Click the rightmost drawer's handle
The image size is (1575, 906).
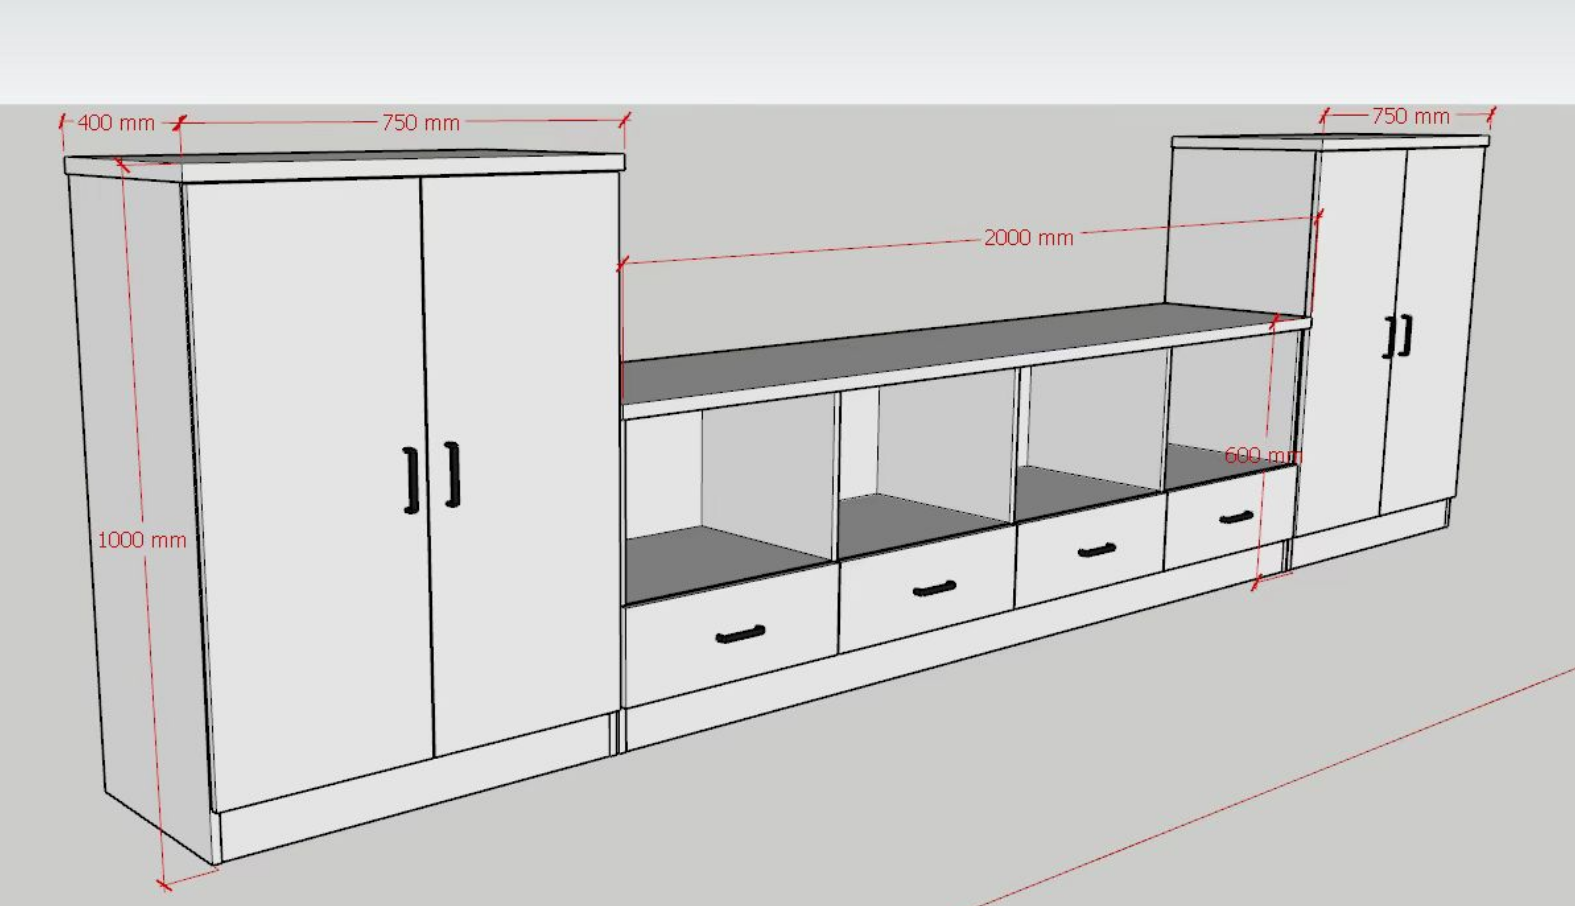(1236, 518)
